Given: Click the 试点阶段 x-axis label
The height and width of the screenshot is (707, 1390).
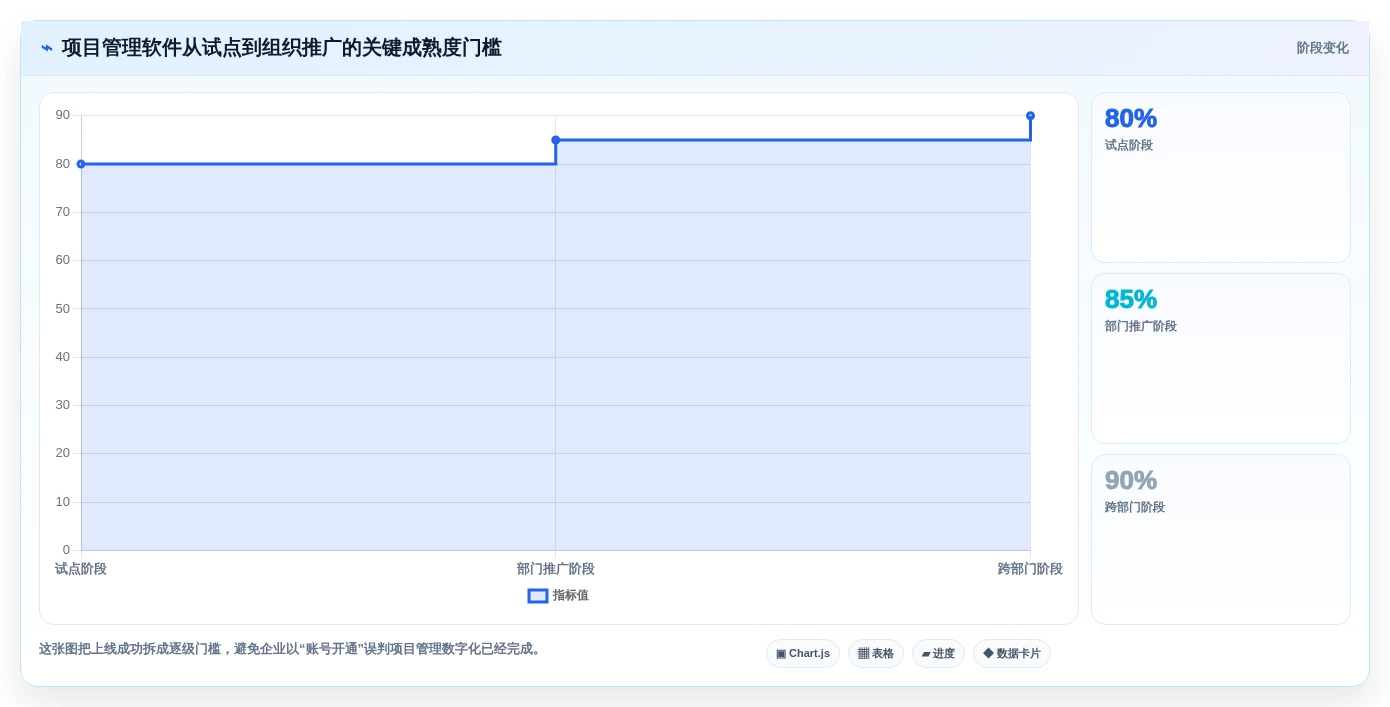Looking at the screenshot, I should (x=81, y=569).
